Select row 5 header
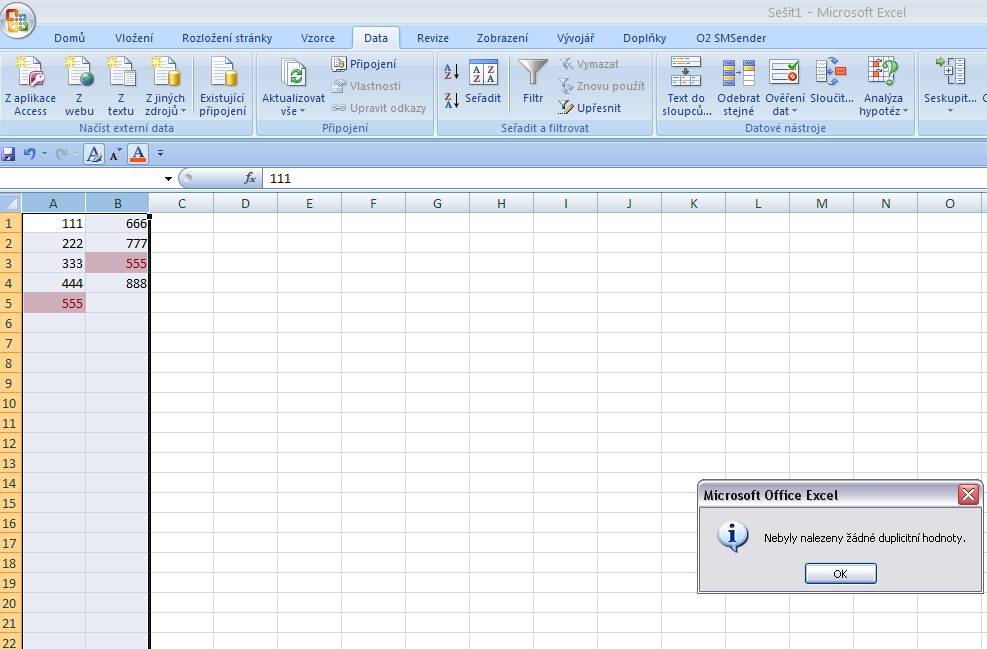 pyautogui.click(x=10, y=303)
